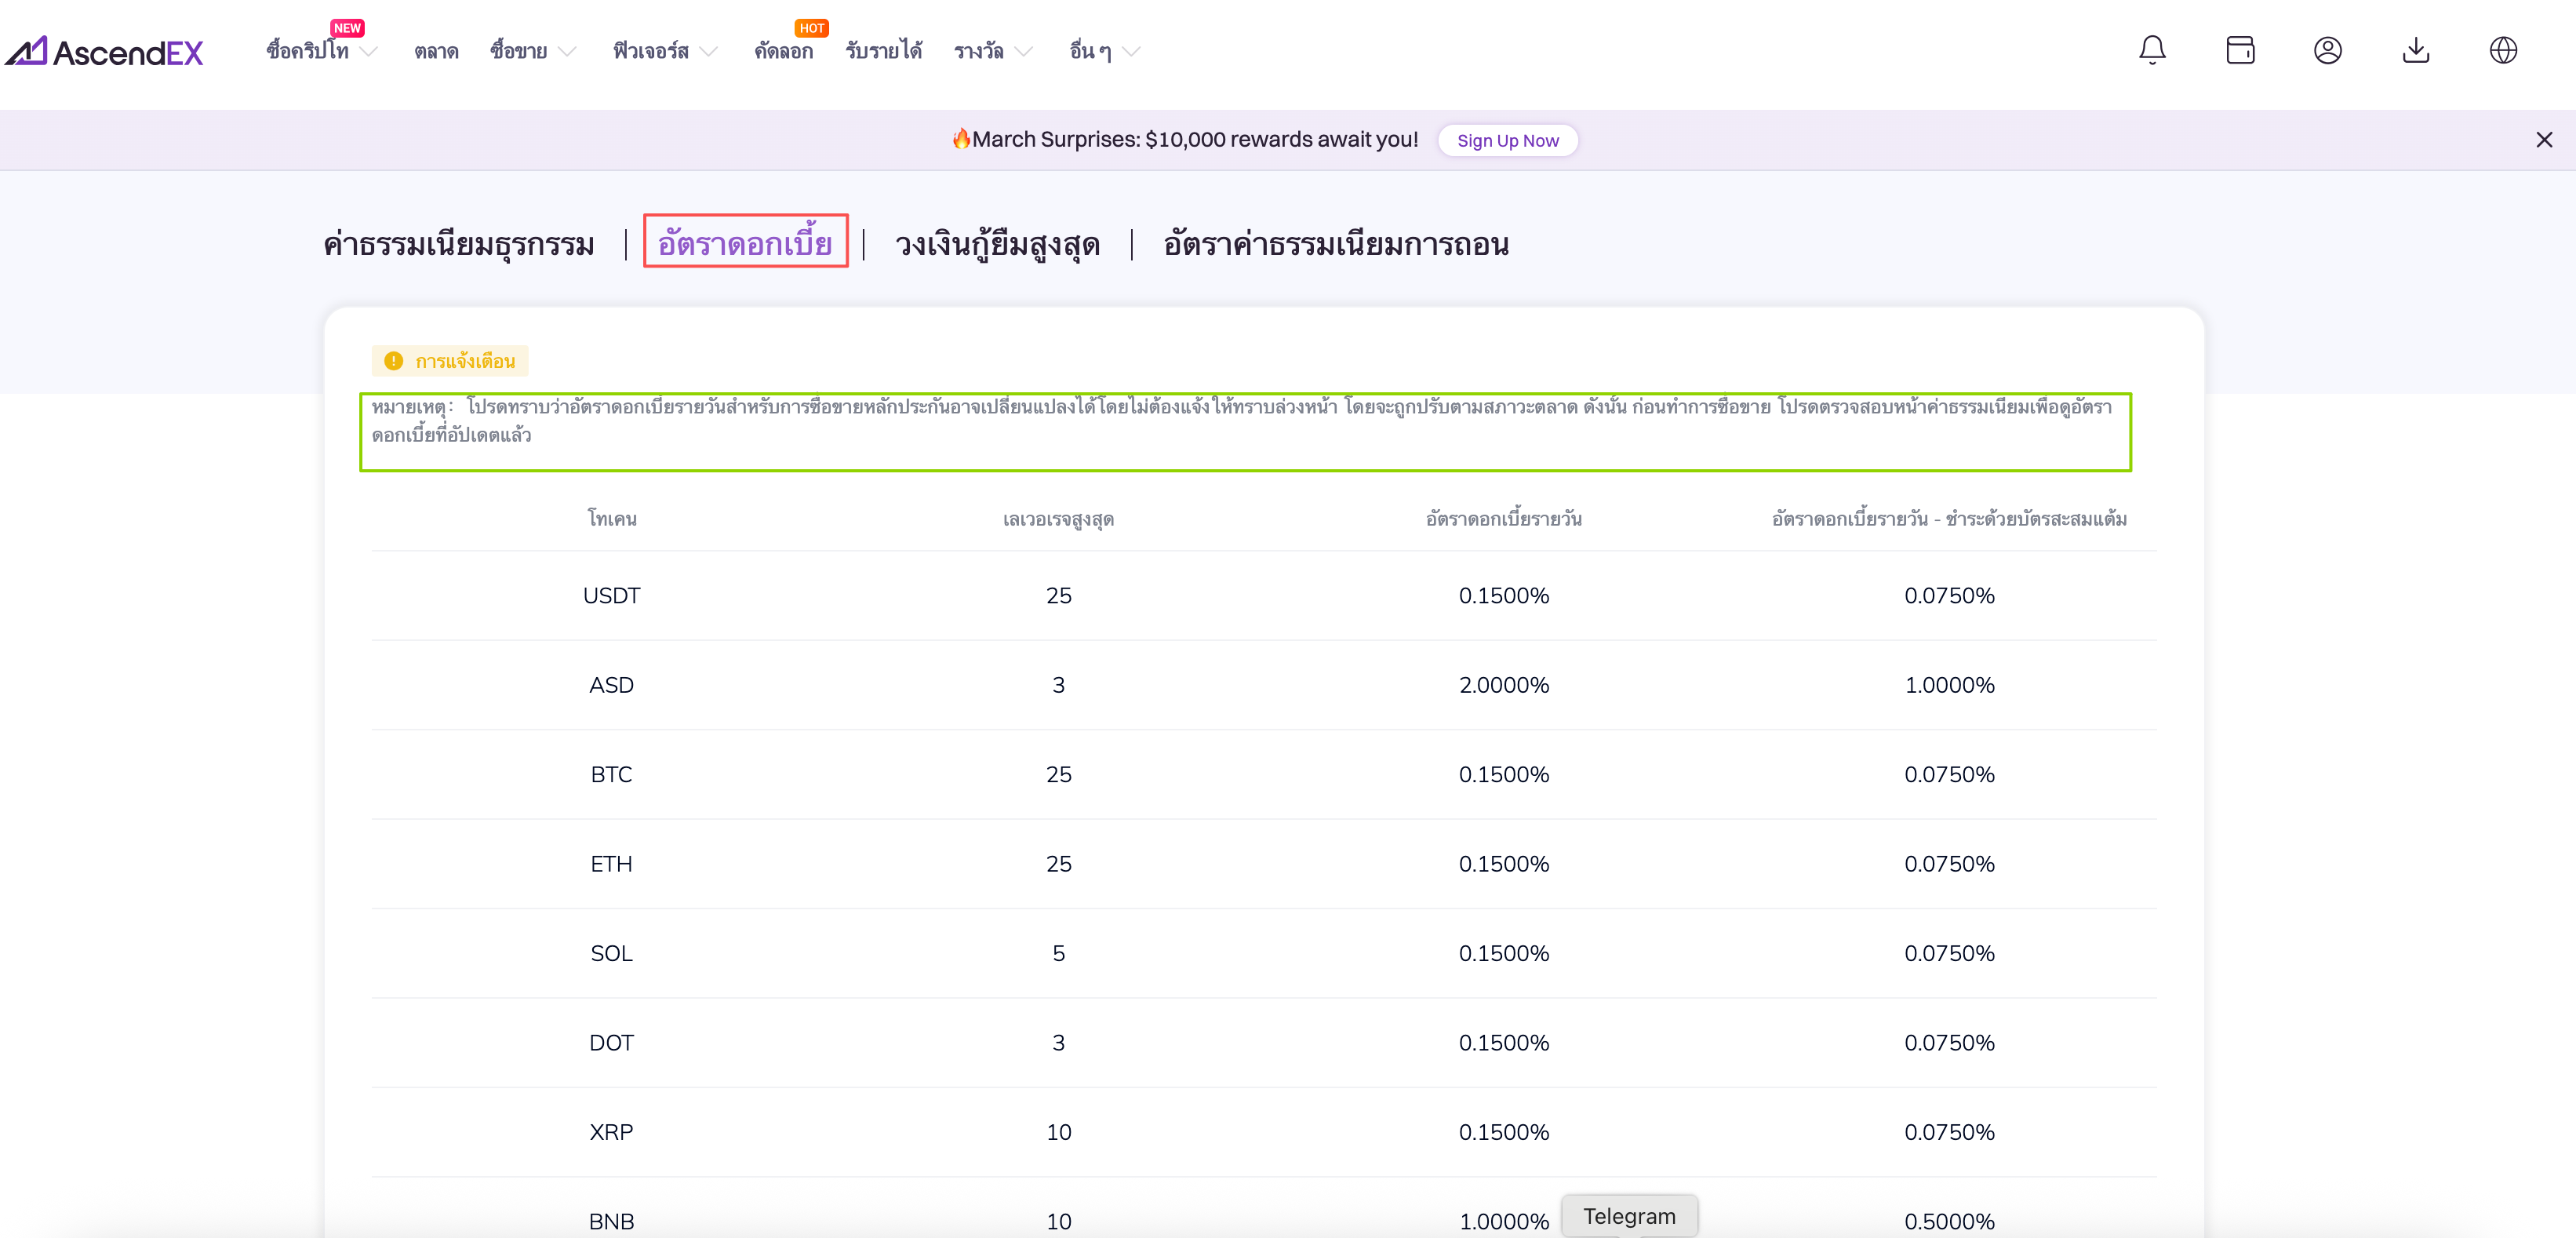Open the language globe icon
Viewport: 2576px width, 1238px height.
click(2503, 50)
